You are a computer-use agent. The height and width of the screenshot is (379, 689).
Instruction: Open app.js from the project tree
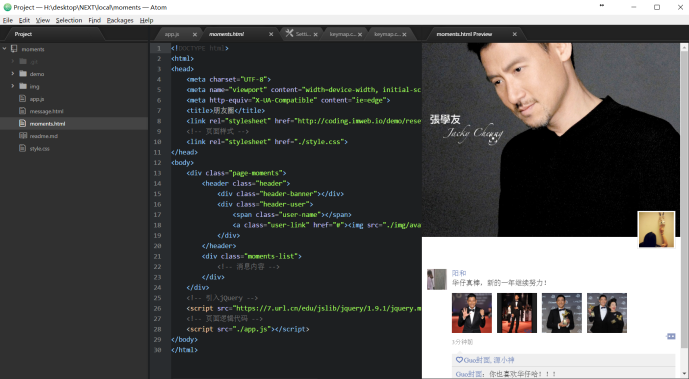[37, 99]
